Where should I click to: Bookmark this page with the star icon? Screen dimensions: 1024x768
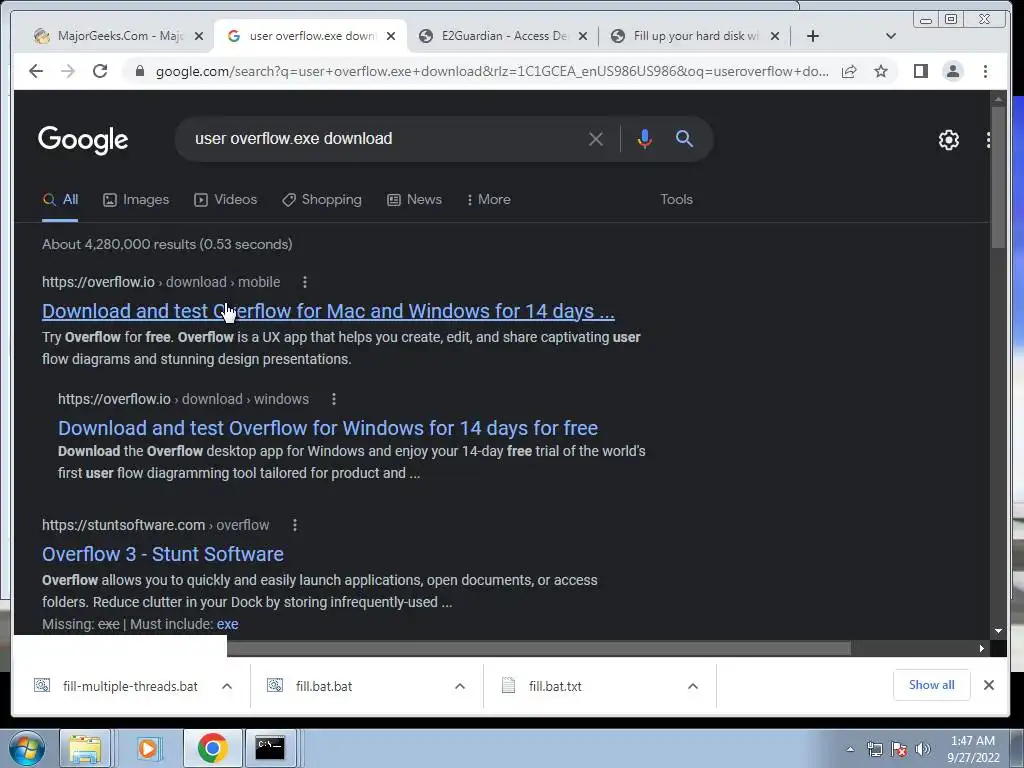[881, 71]
